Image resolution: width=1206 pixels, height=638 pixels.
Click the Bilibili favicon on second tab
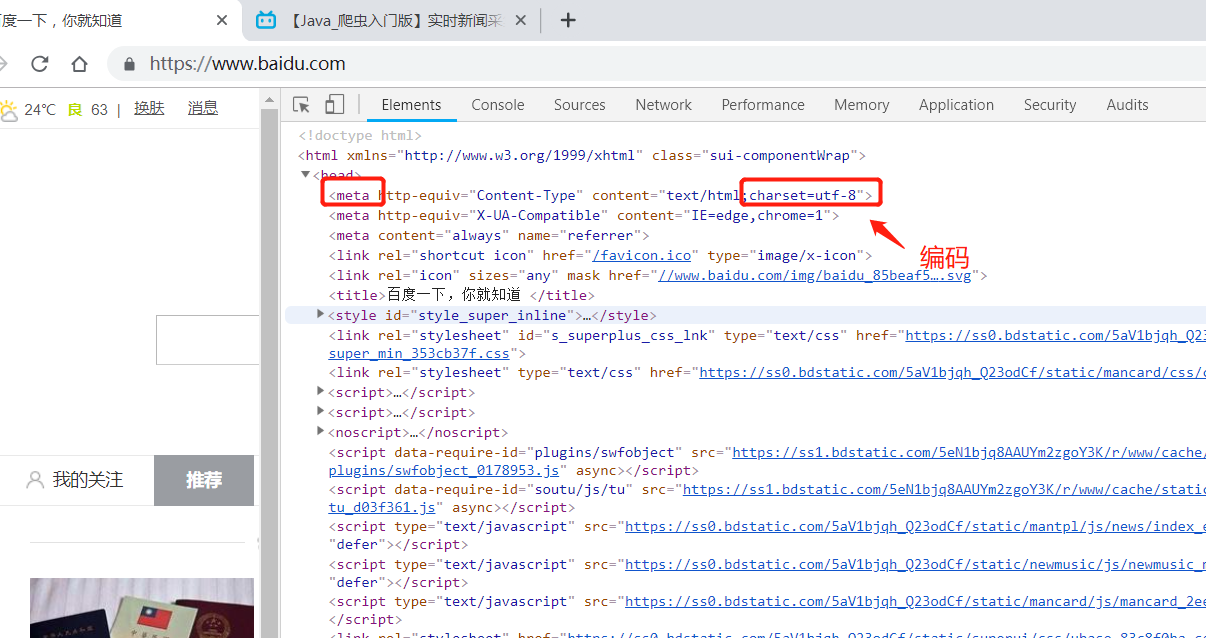(x=266, y=20)
